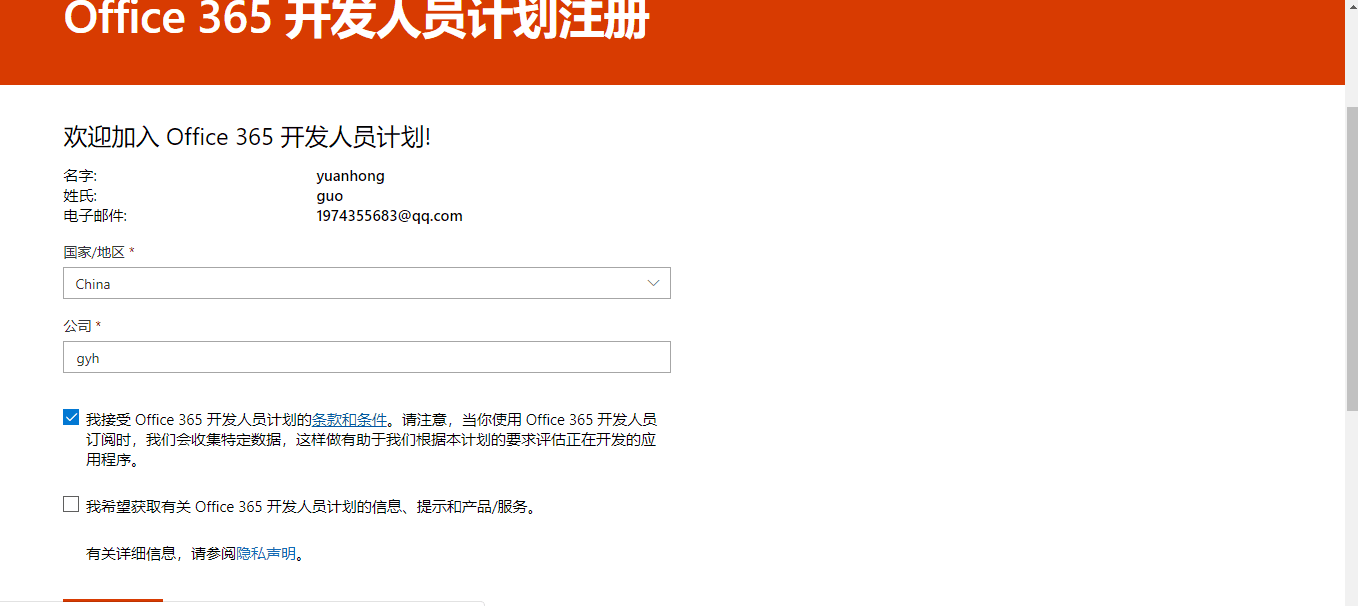Screen dimensions: 1358x606
Task: Click the surname value guo
Action: (329, 196)
